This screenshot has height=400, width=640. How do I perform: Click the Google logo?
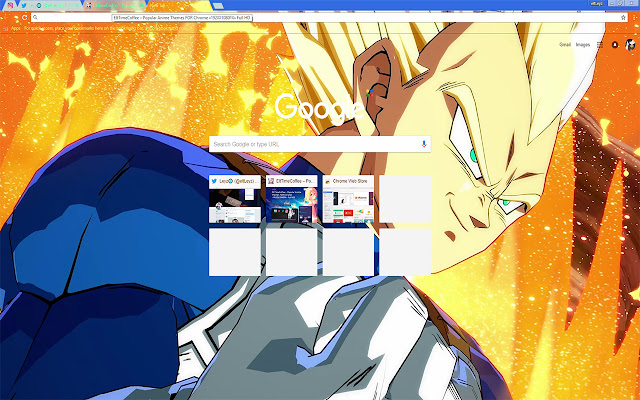tap(319, 107)
